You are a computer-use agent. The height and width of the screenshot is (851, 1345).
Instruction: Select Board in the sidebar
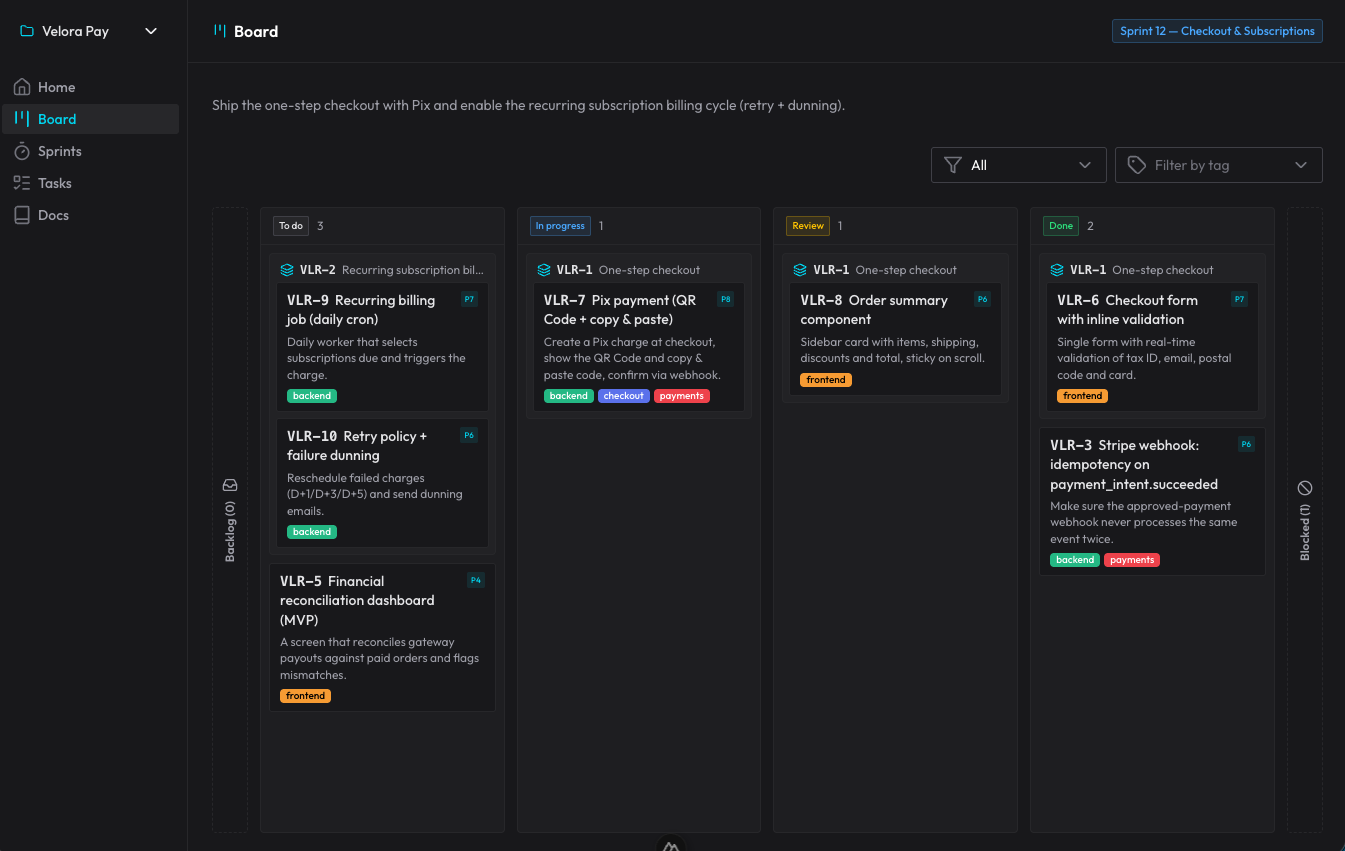(90, 119)
